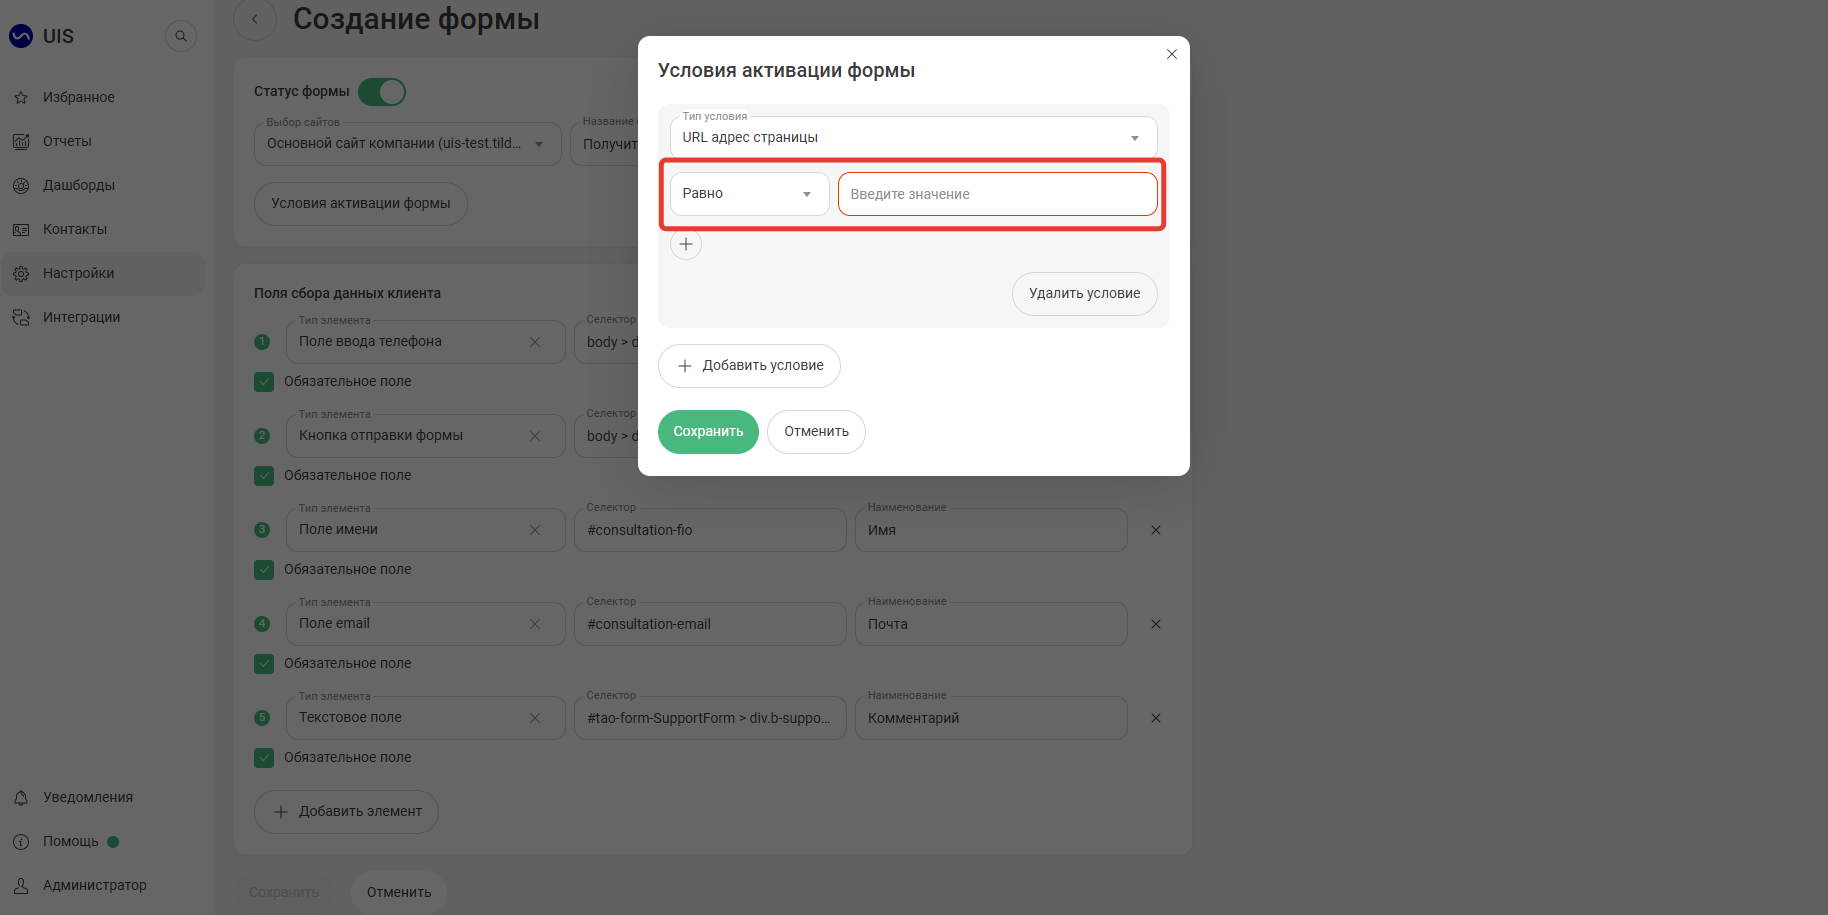The width and height of the screenshot is (1828, 915).
Task: Uncheck Обязательное поле under Поле имени
Action: [264, 570]
